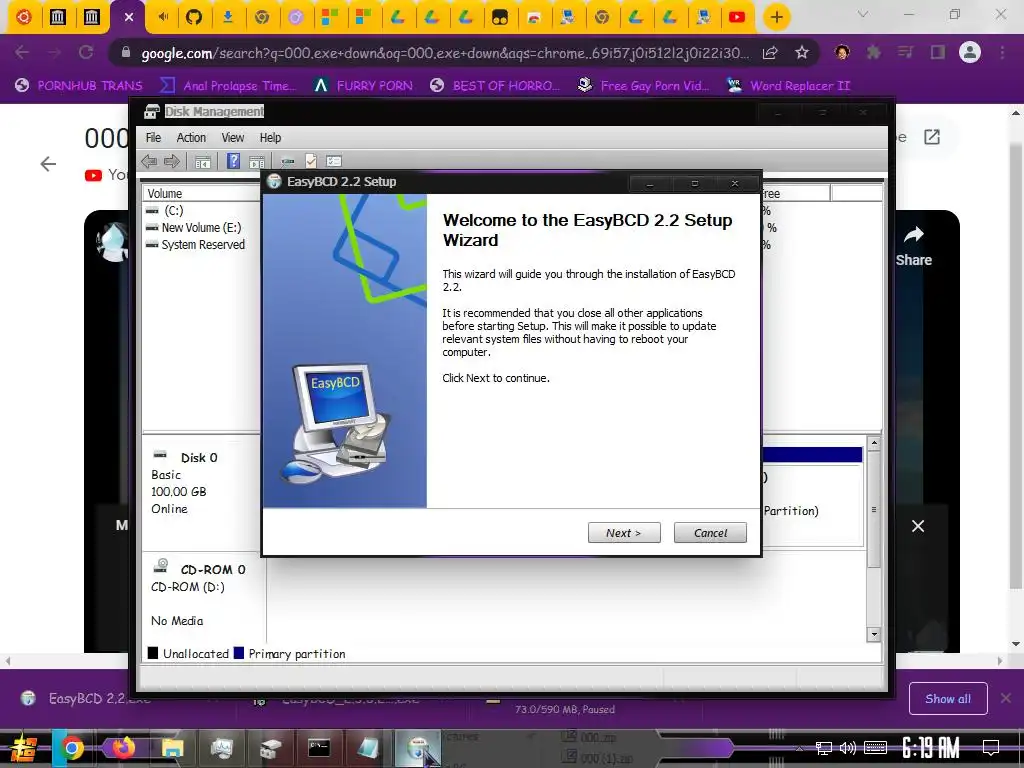1024x768 pixels.
Task: Bookmark this page with the star icon
Action: pos(802,52)
